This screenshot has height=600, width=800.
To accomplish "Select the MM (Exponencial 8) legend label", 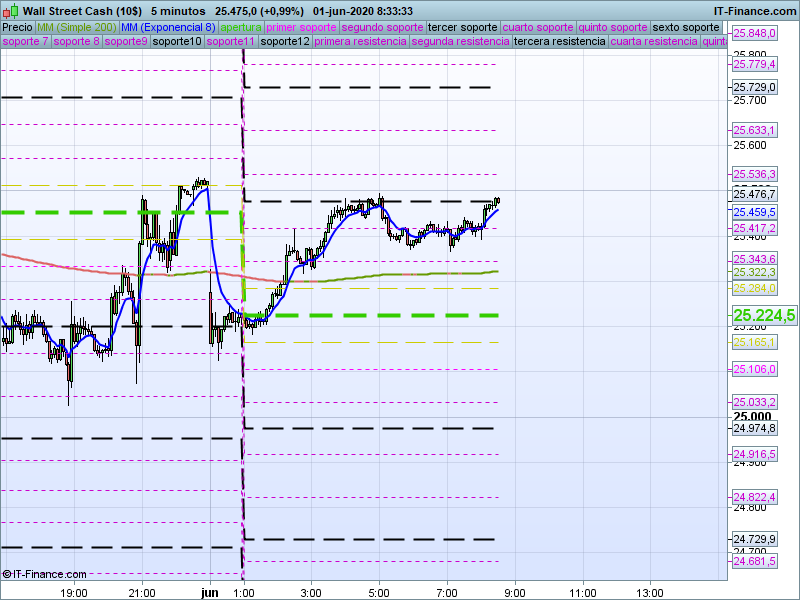I will [168, 28].
